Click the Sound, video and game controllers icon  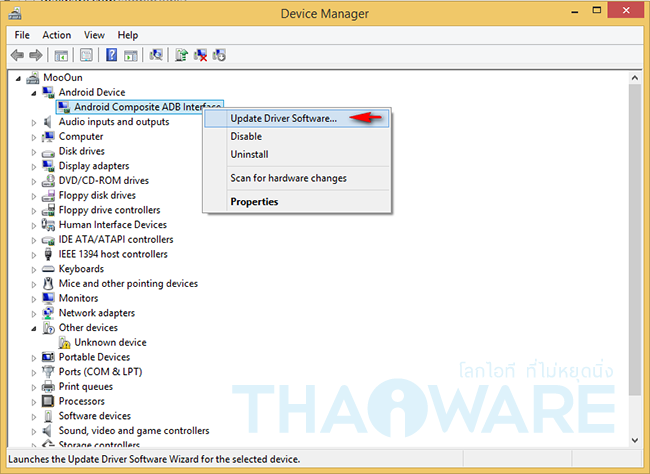48,430
